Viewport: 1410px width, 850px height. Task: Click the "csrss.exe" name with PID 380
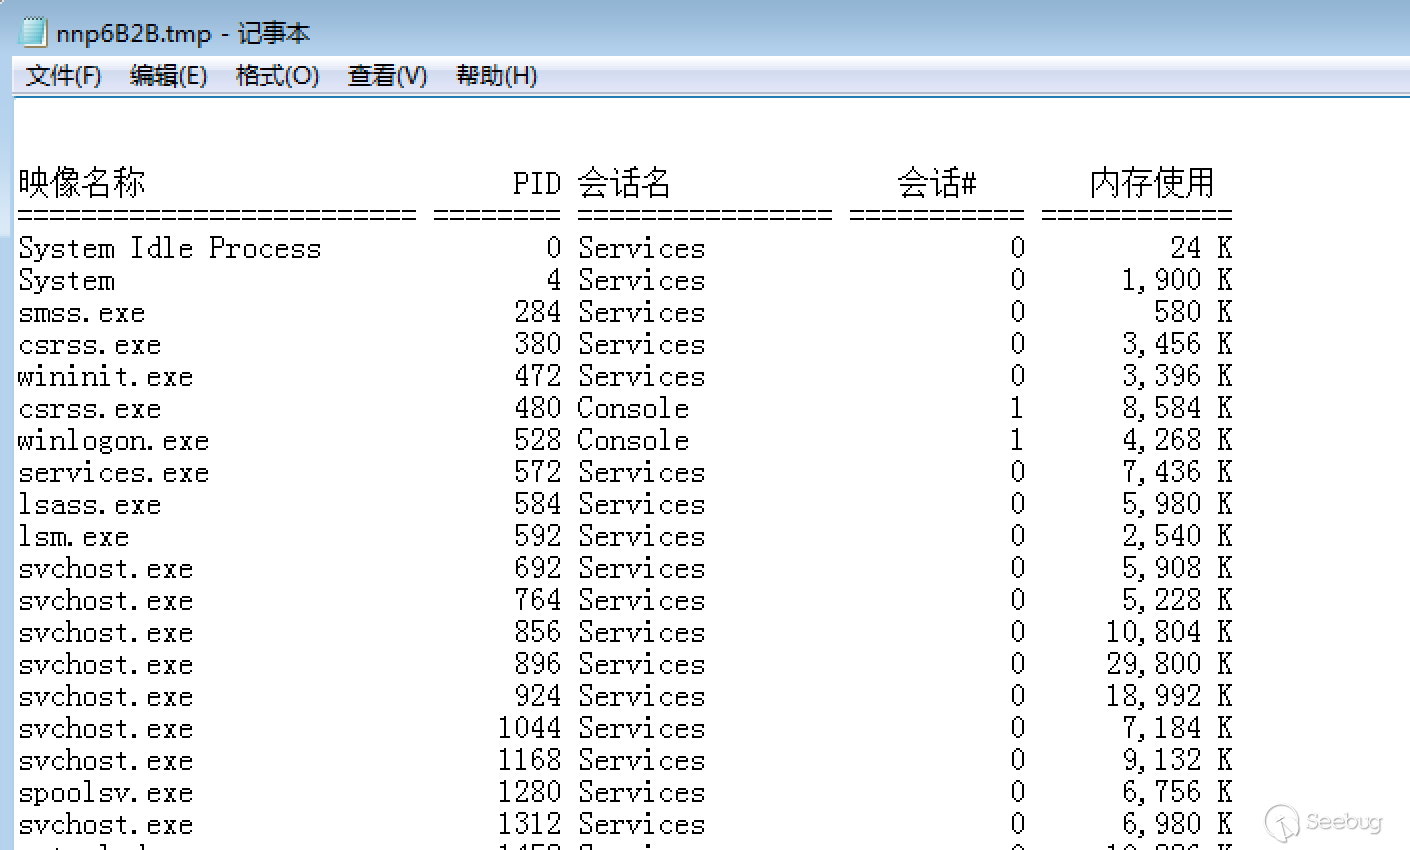[90, 344]
